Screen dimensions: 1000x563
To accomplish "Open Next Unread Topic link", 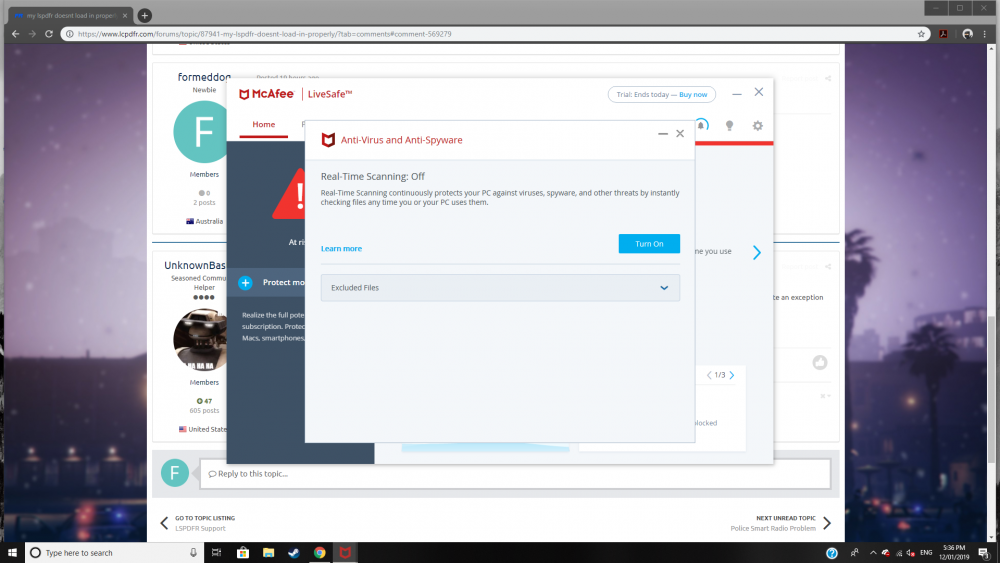I will [x=781, y=523].
